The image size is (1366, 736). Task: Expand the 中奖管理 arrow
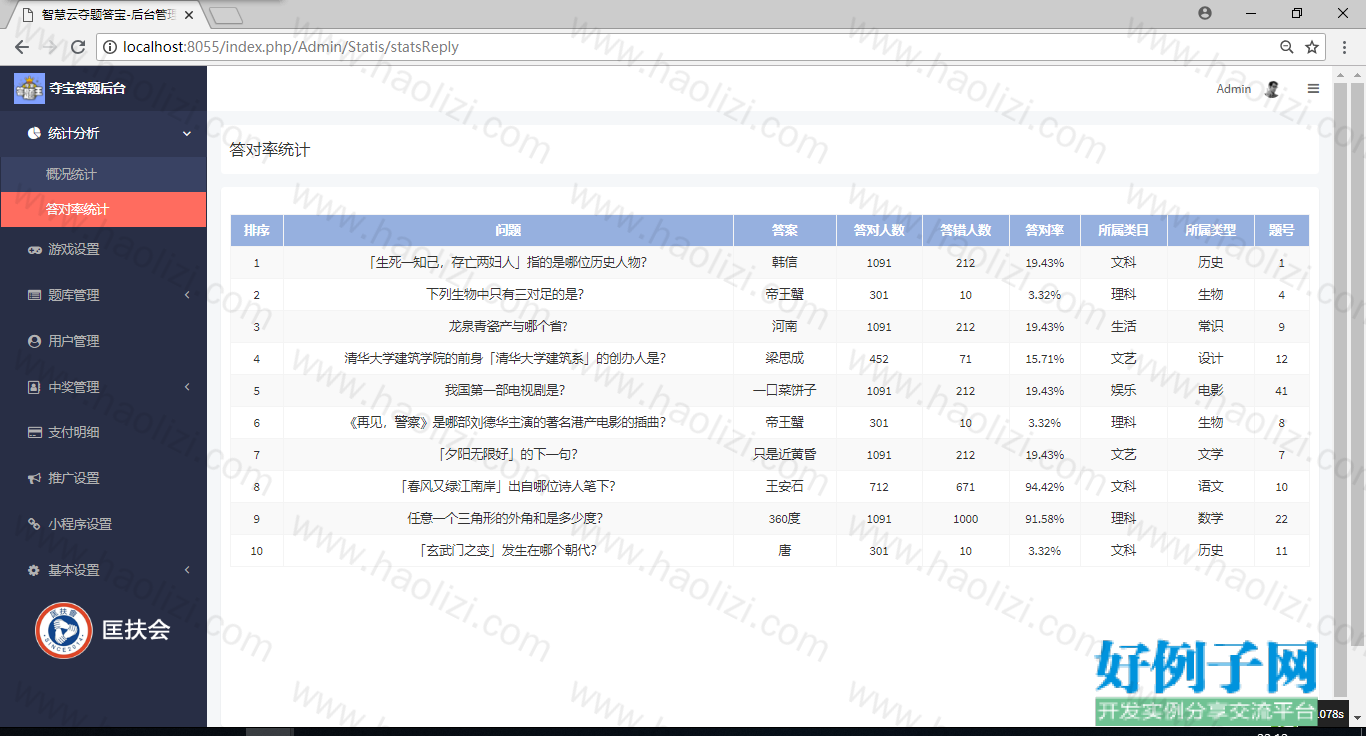187,387
